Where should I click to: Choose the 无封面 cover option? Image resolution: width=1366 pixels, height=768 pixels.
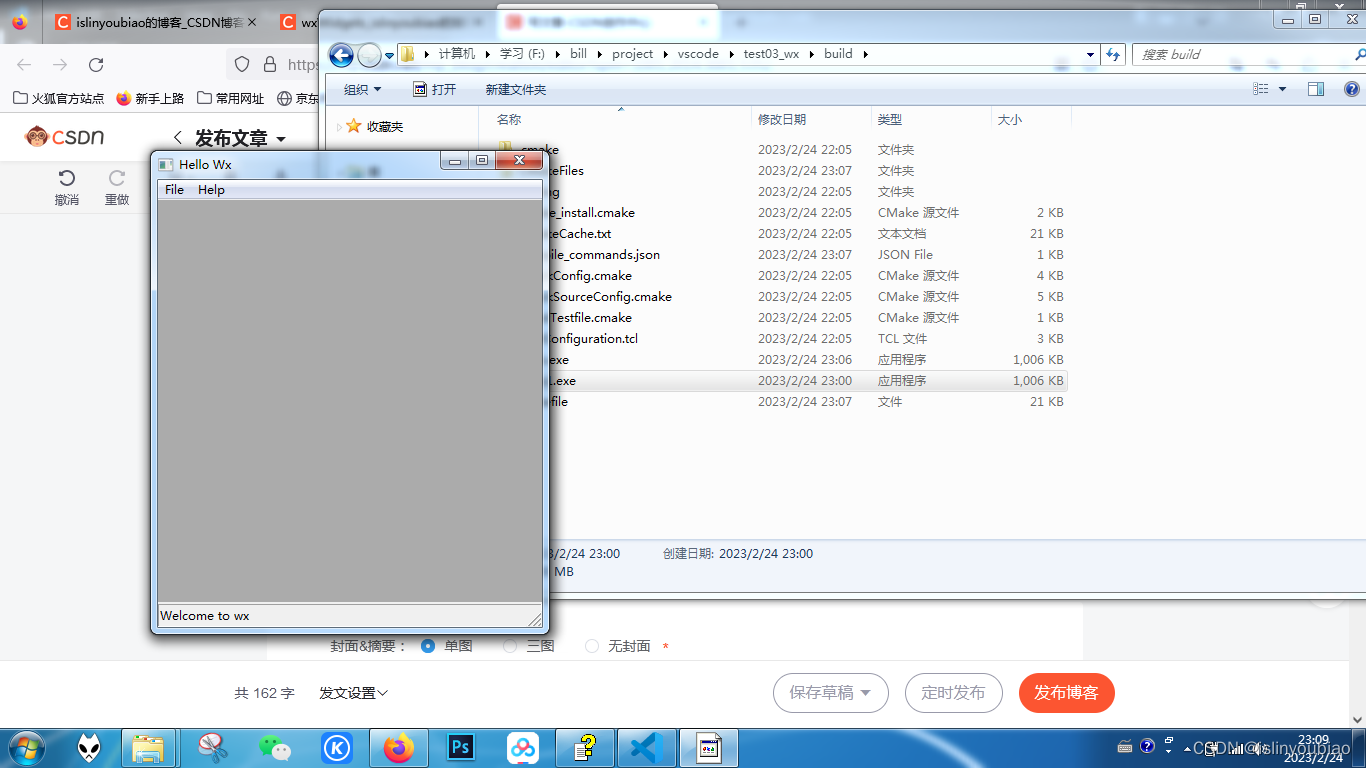pos(591,646)
